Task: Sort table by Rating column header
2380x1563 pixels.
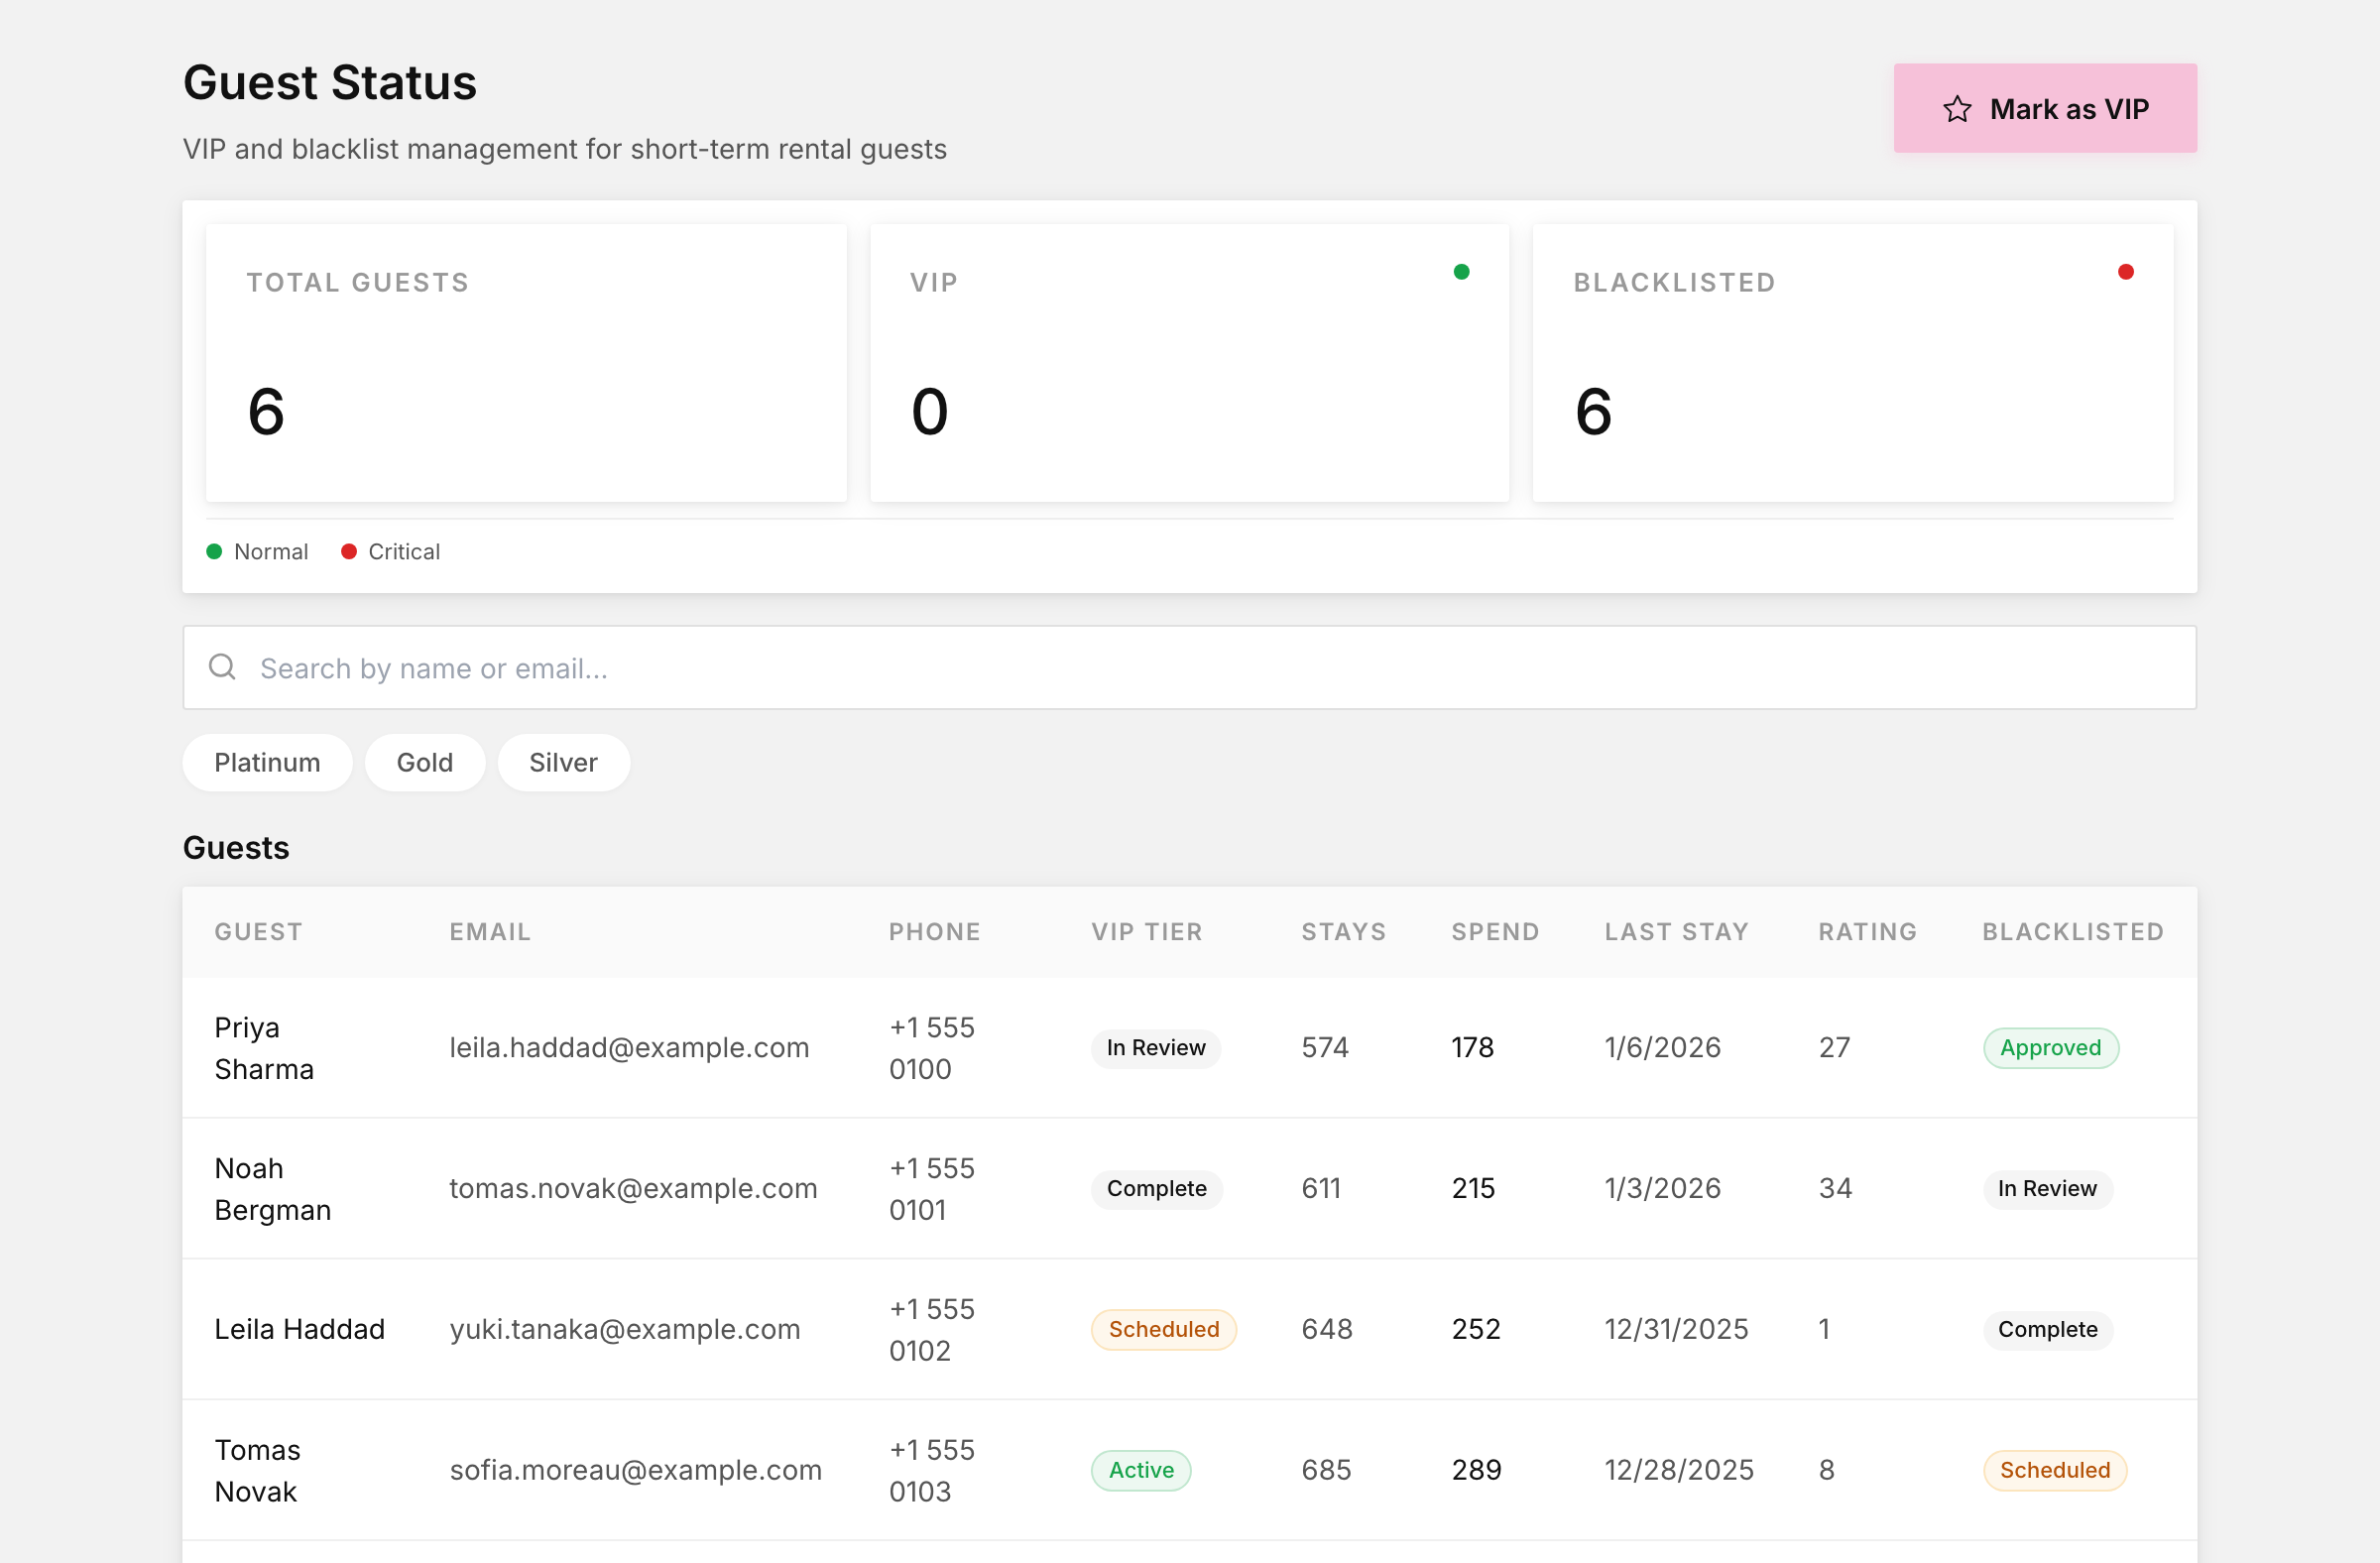Action: [1867, 932]
